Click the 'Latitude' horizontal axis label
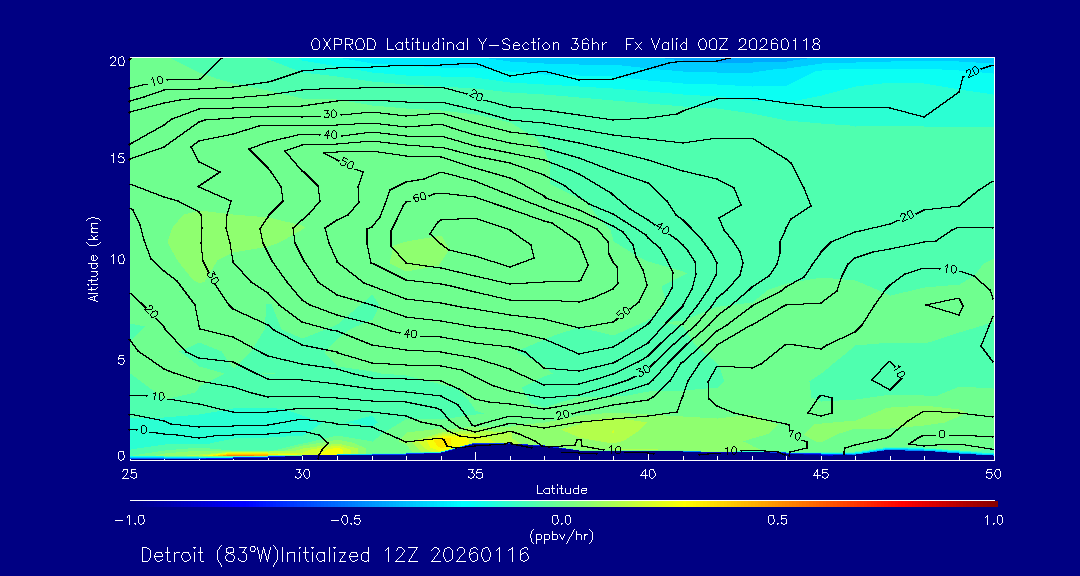Viewport: 1080px width, 576px height. click(561, 490)
